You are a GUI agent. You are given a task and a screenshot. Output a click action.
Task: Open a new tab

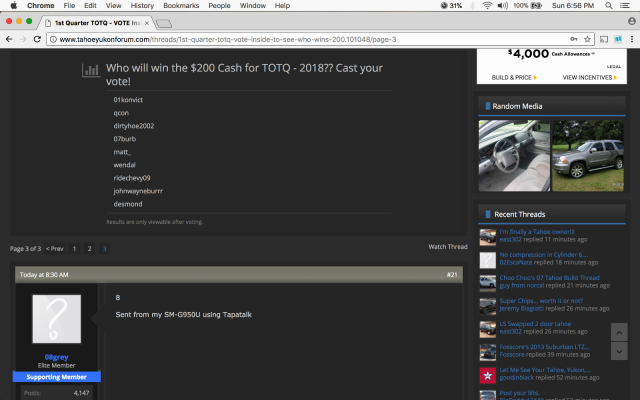coord(164,24)
